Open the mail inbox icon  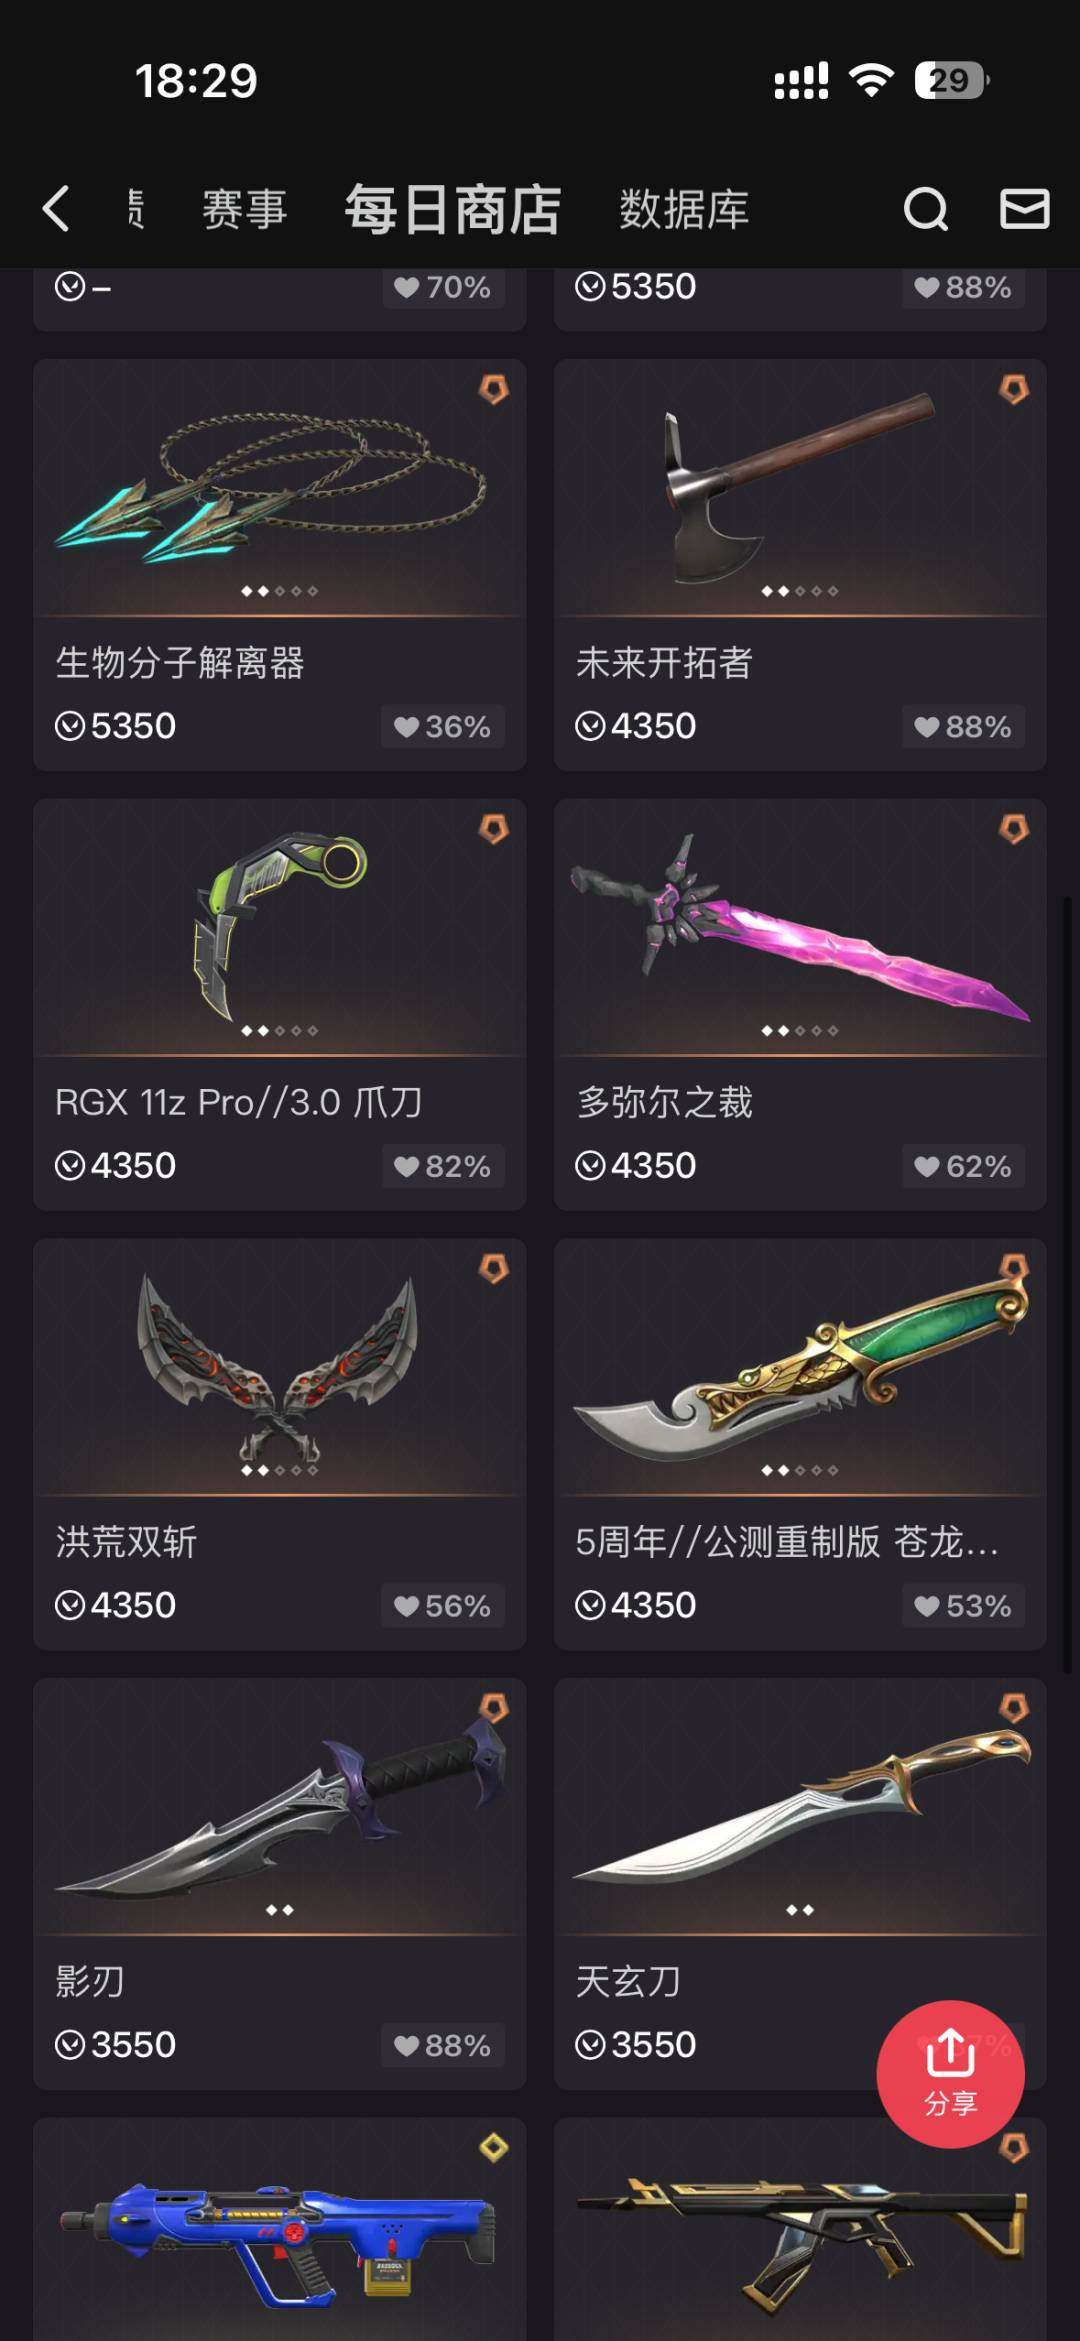click(x=1025, y=209)
